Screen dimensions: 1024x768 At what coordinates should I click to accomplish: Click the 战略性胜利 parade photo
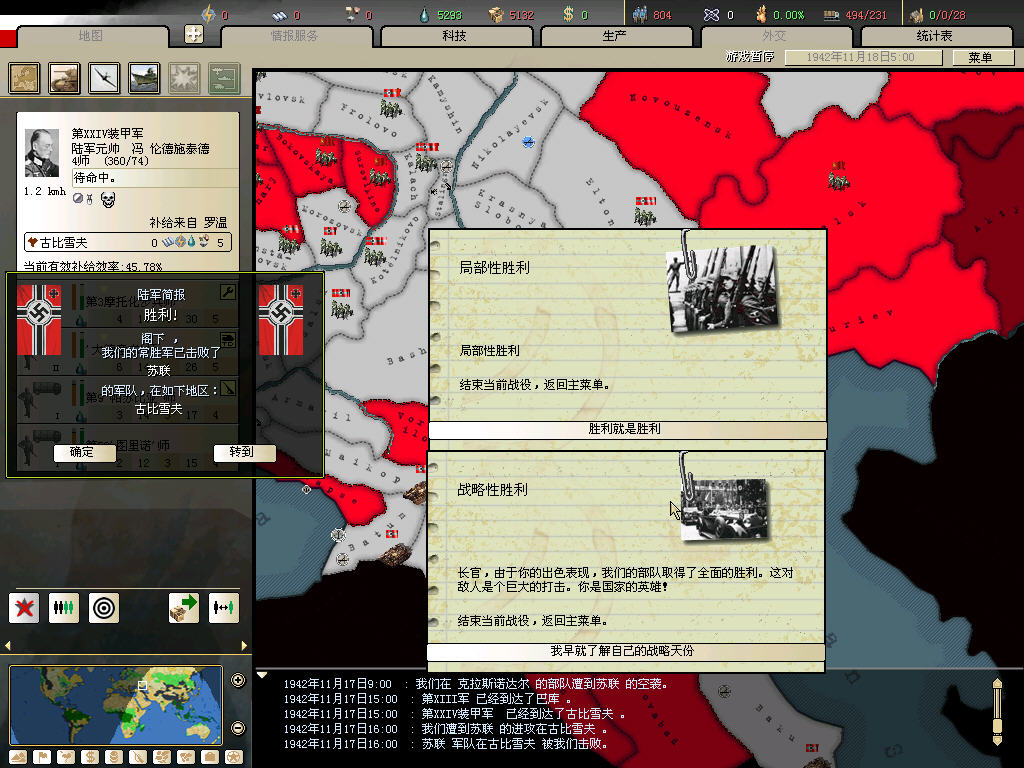point(724,509)
